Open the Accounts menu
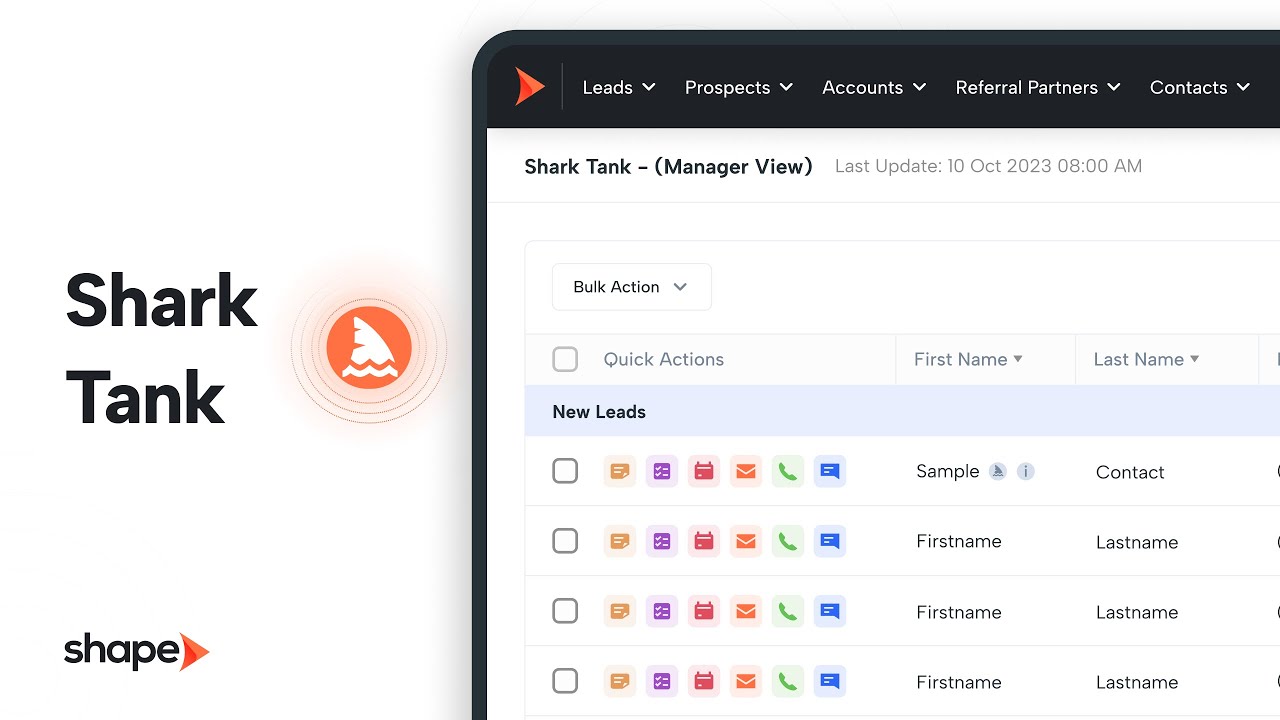 pos(874,88)
